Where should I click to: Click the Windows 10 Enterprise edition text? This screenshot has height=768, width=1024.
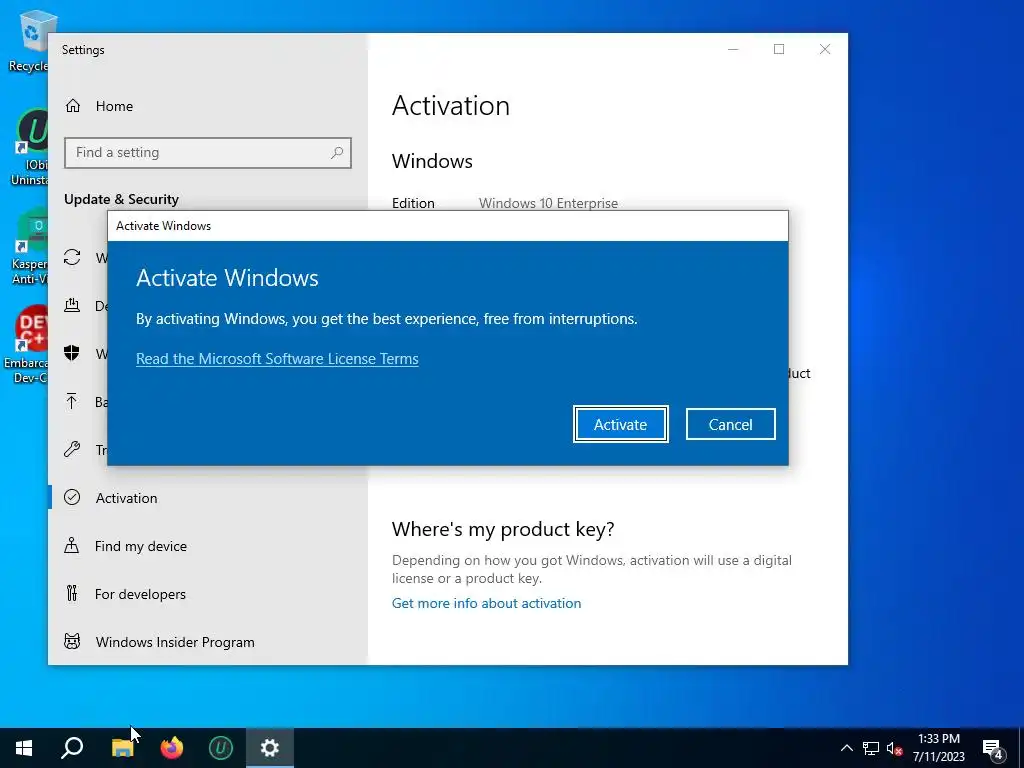click(x=548, y=203)
